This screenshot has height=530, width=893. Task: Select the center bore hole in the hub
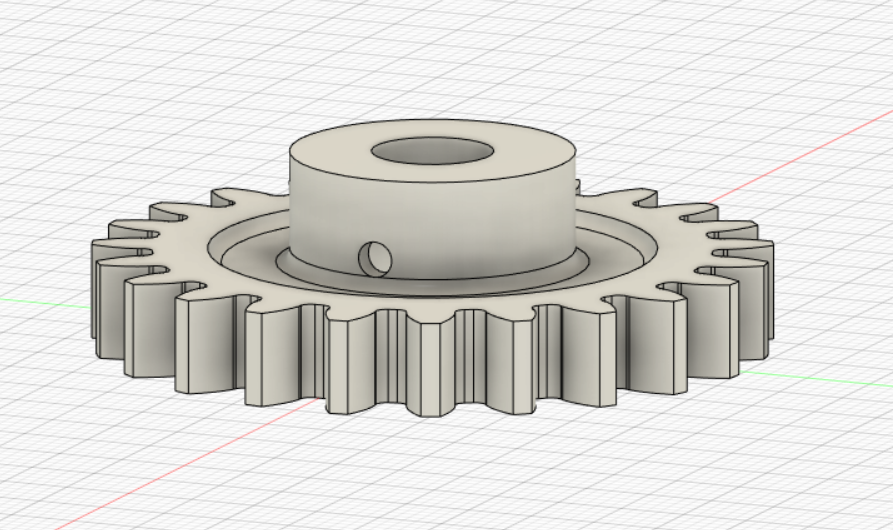click(x=432, y=151)
